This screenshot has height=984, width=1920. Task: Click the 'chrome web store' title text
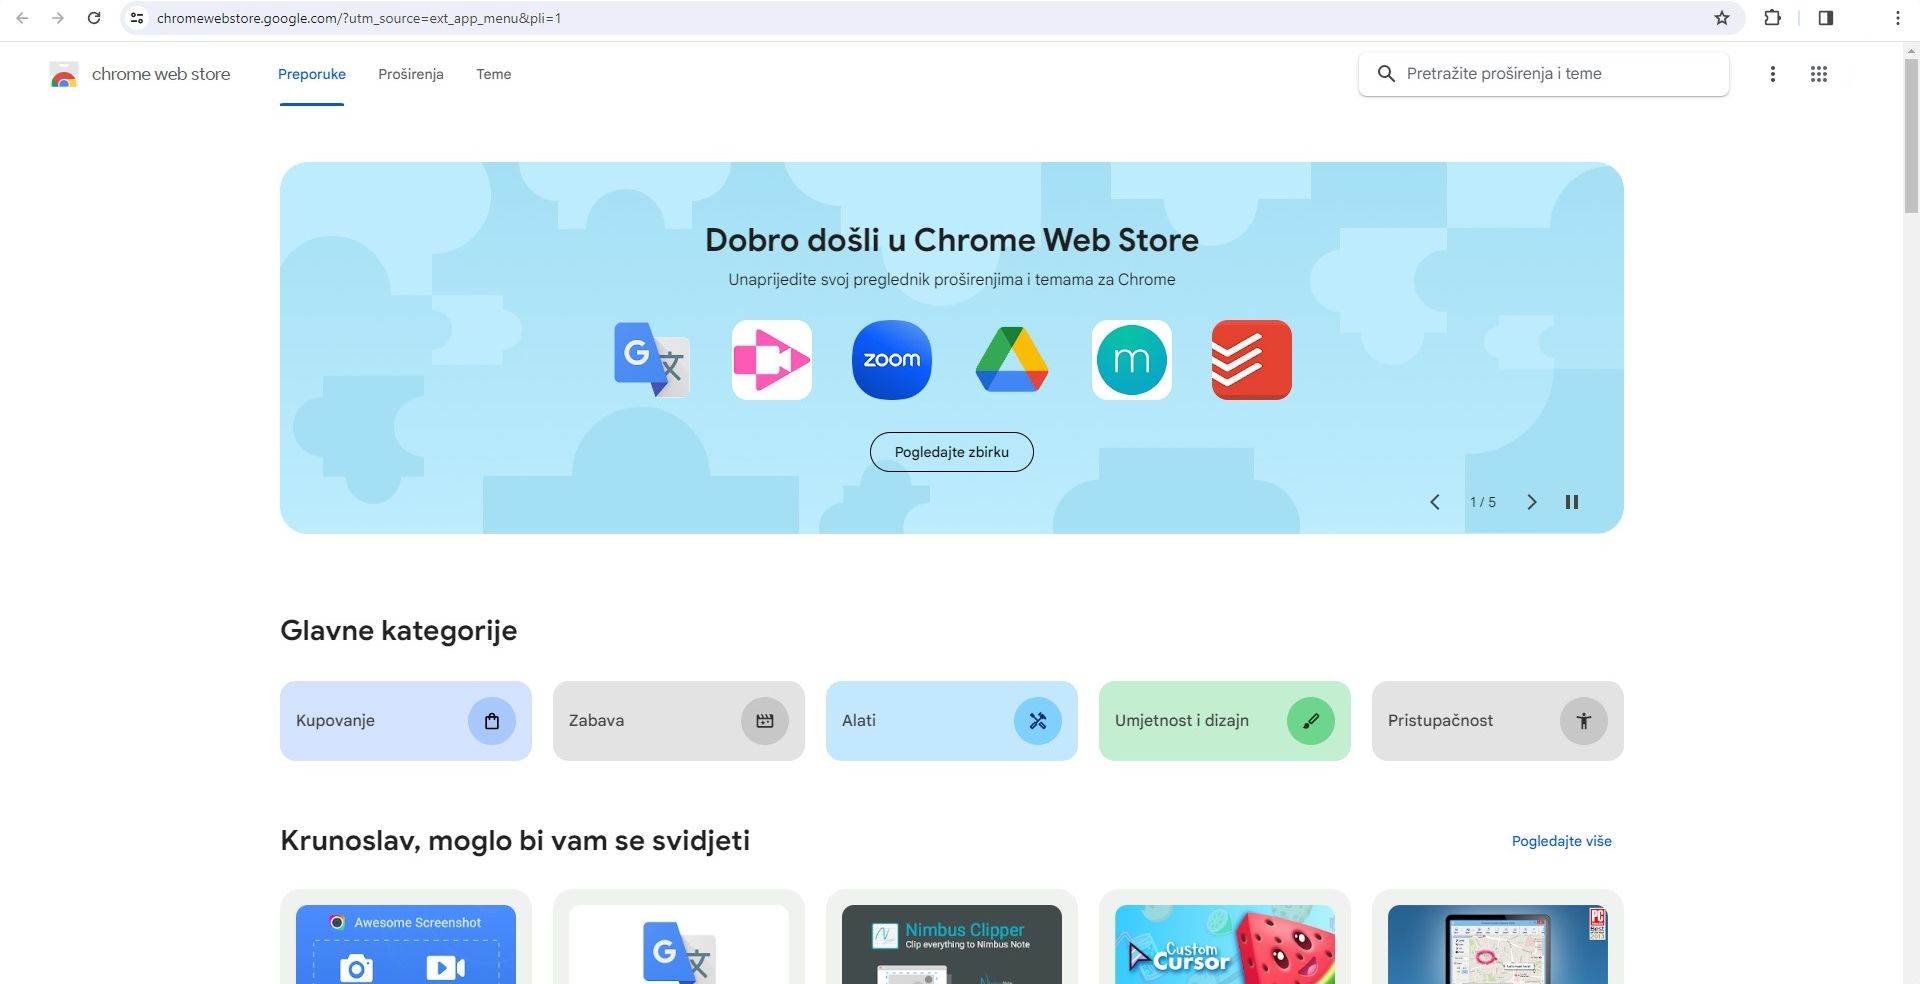coord(161,74)
